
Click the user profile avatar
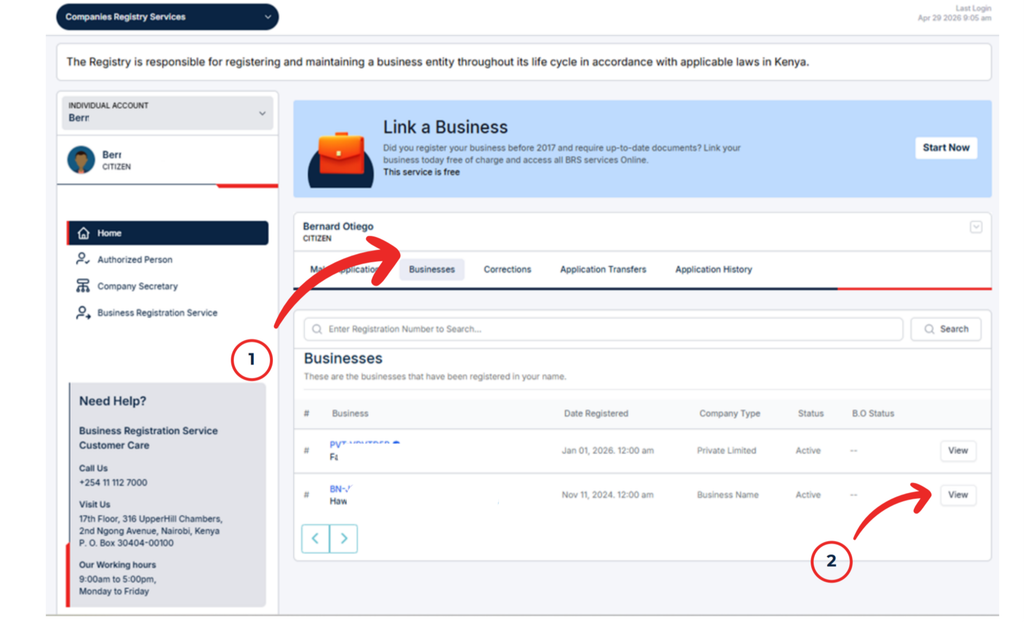click(81, 159)
